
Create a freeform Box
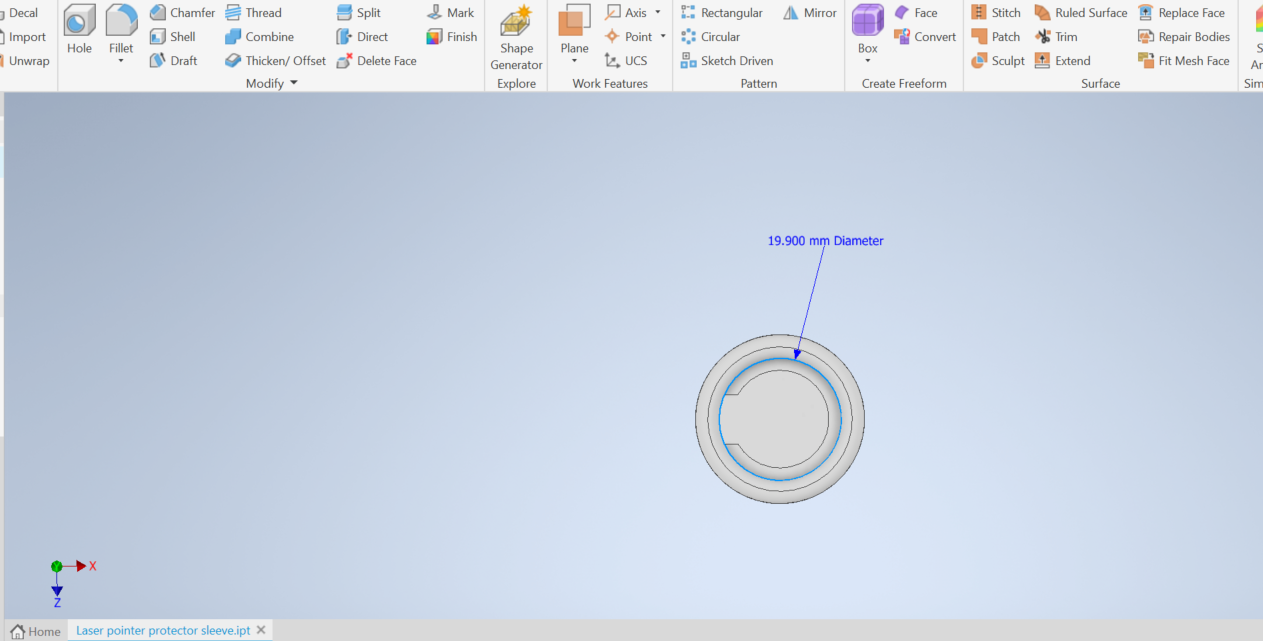click(868, 27)
